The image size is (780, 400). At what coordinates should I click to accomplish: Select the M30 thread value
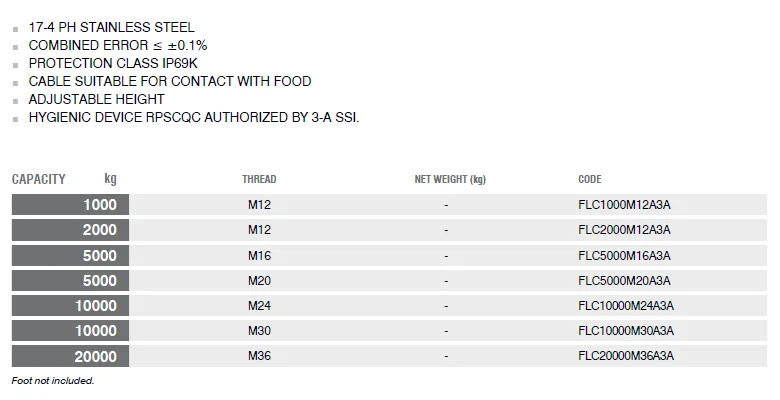[259, 331]
